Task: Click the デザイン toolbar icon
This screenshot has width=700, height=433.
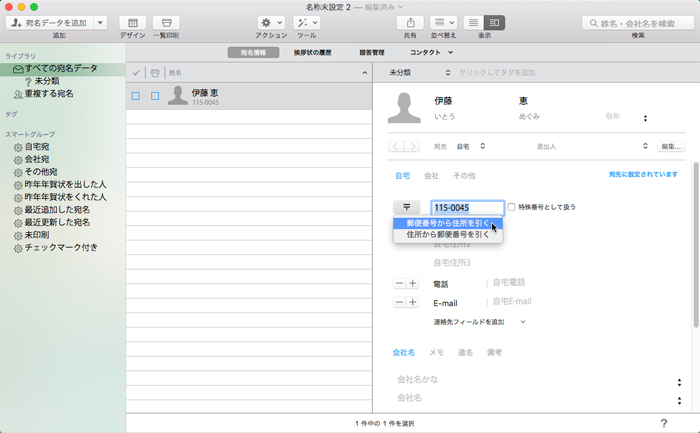Action: [x=132, y=22]
